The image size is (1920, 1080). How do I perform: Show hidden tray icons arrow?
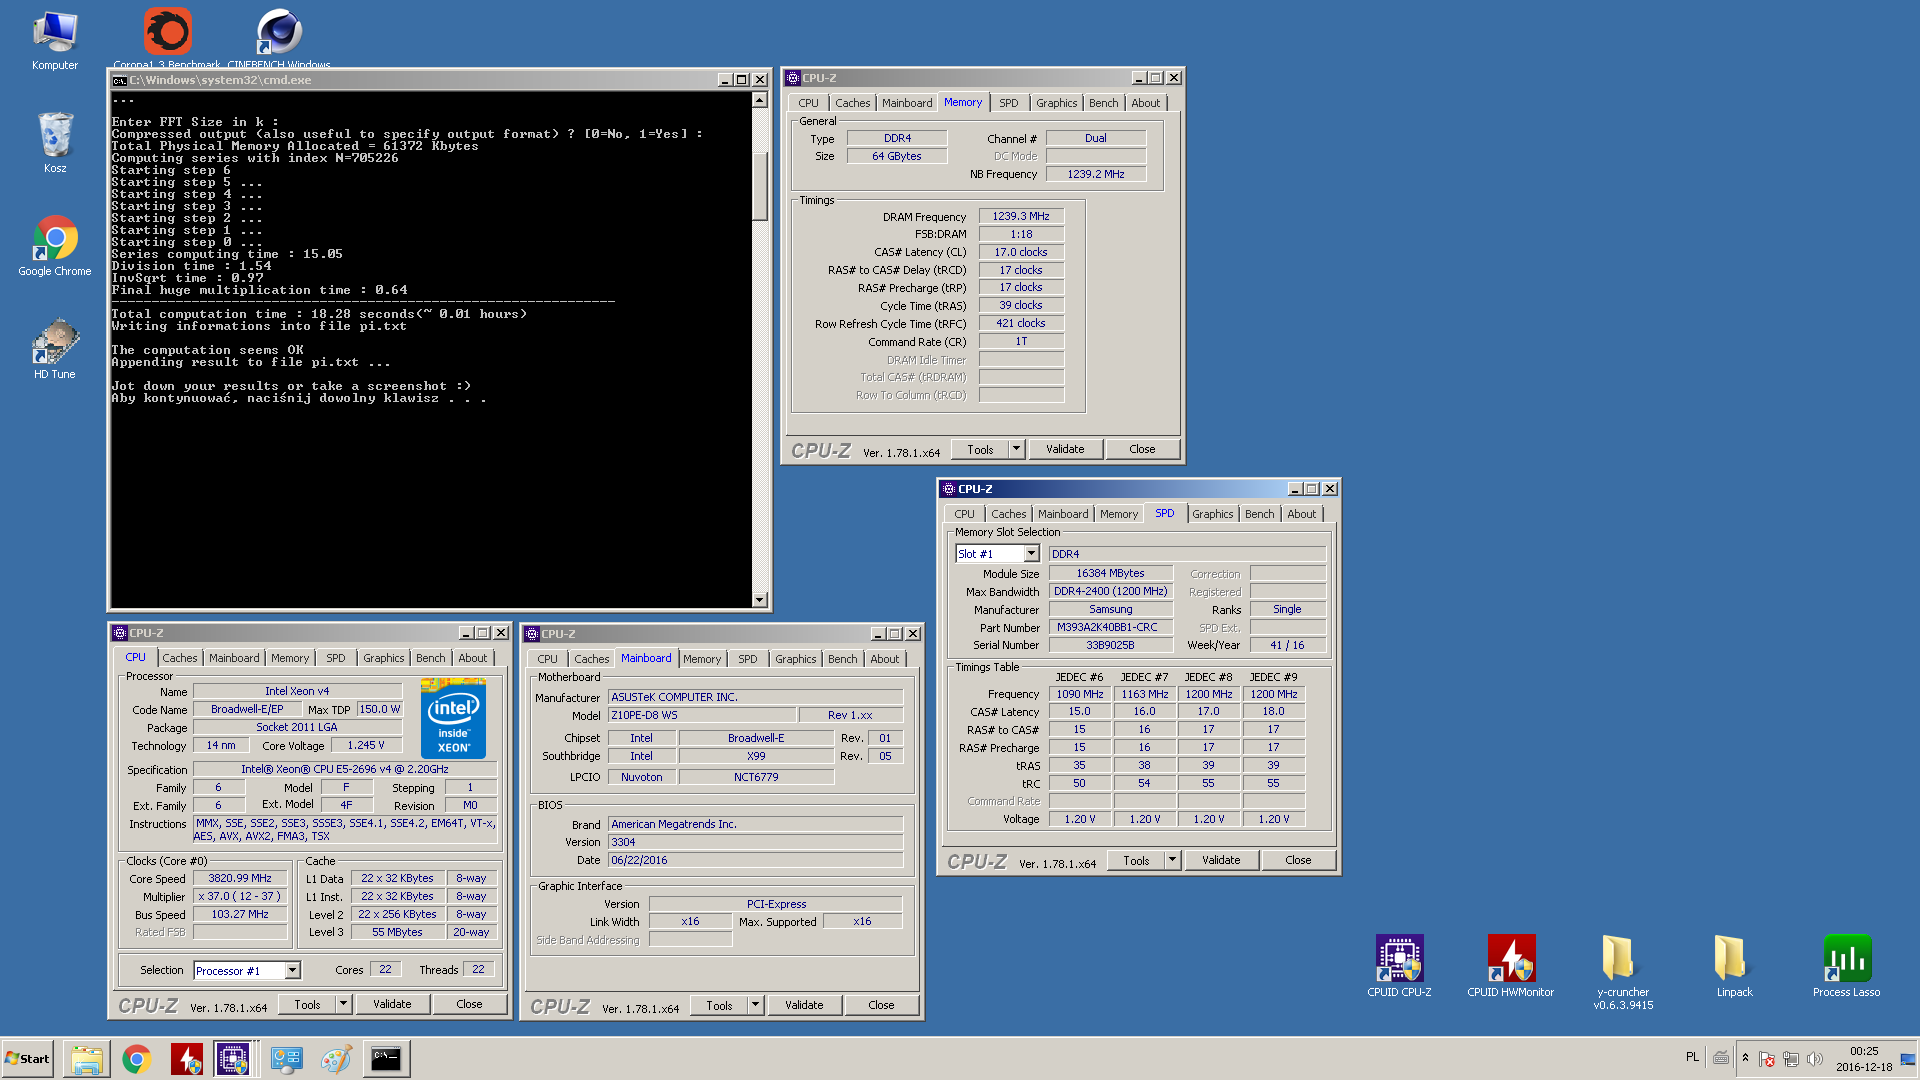[1745, 1058]
